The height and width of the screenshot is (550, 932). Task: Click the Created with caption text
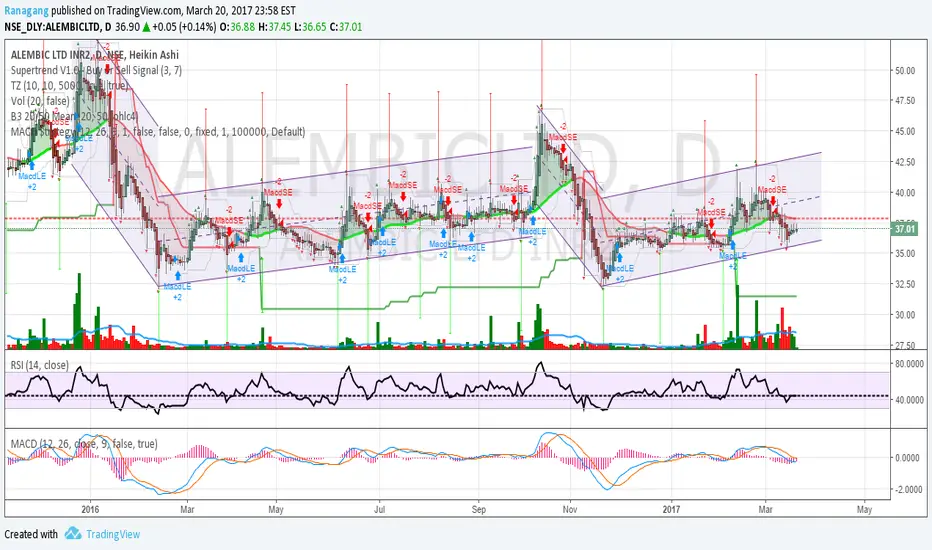31,534
